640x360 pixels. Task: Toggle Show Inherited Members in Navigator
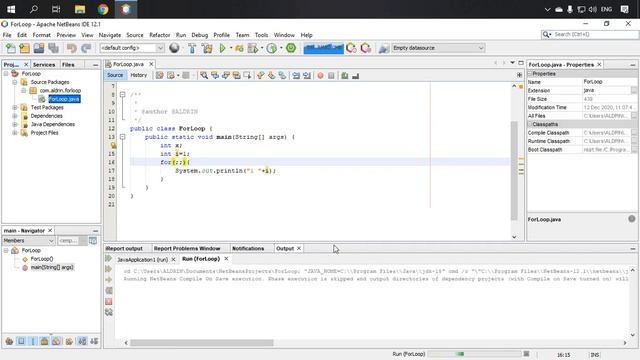[9, 341]
